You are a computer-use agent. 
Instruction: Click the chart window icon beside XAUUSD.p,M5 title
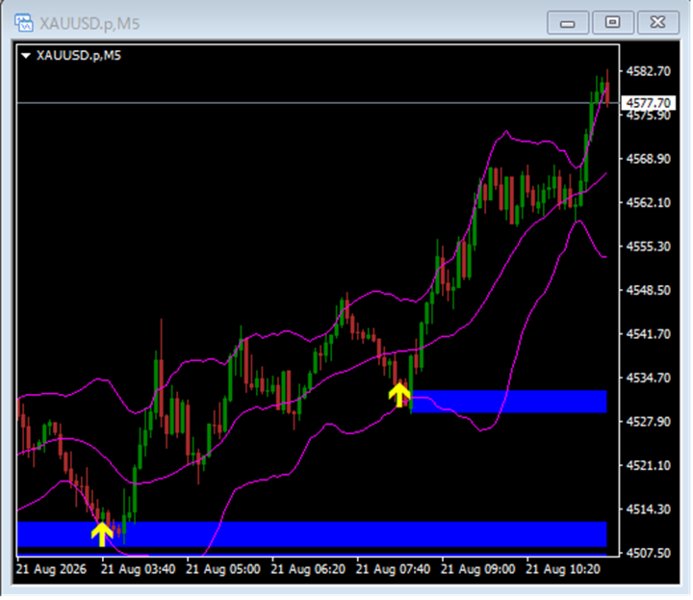pyautogui.click(x=23, y=23)
